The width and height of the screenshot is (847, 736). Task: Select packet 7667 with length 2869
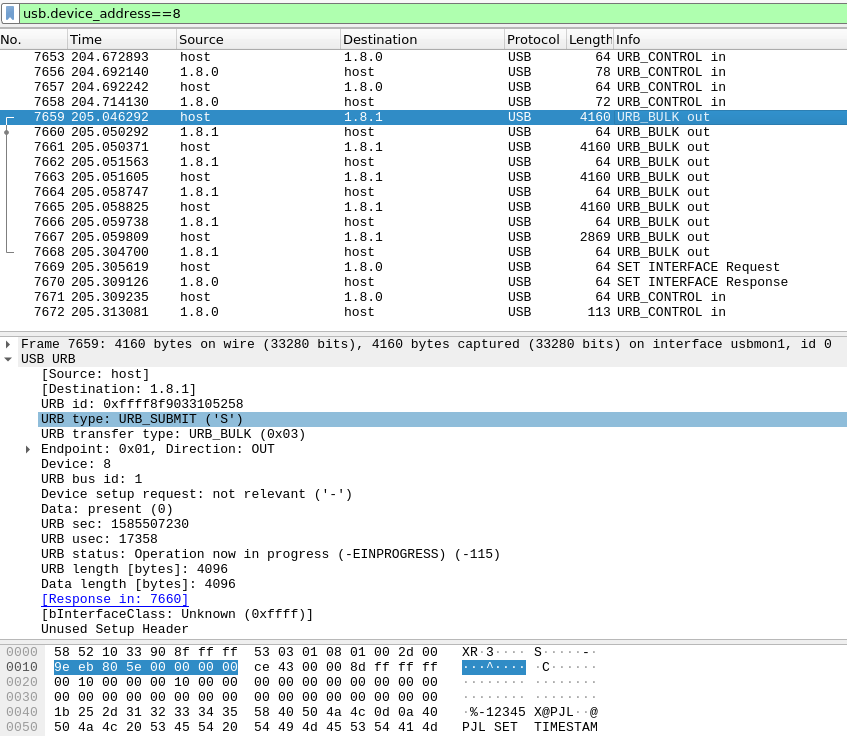click(x=424, y=237)
